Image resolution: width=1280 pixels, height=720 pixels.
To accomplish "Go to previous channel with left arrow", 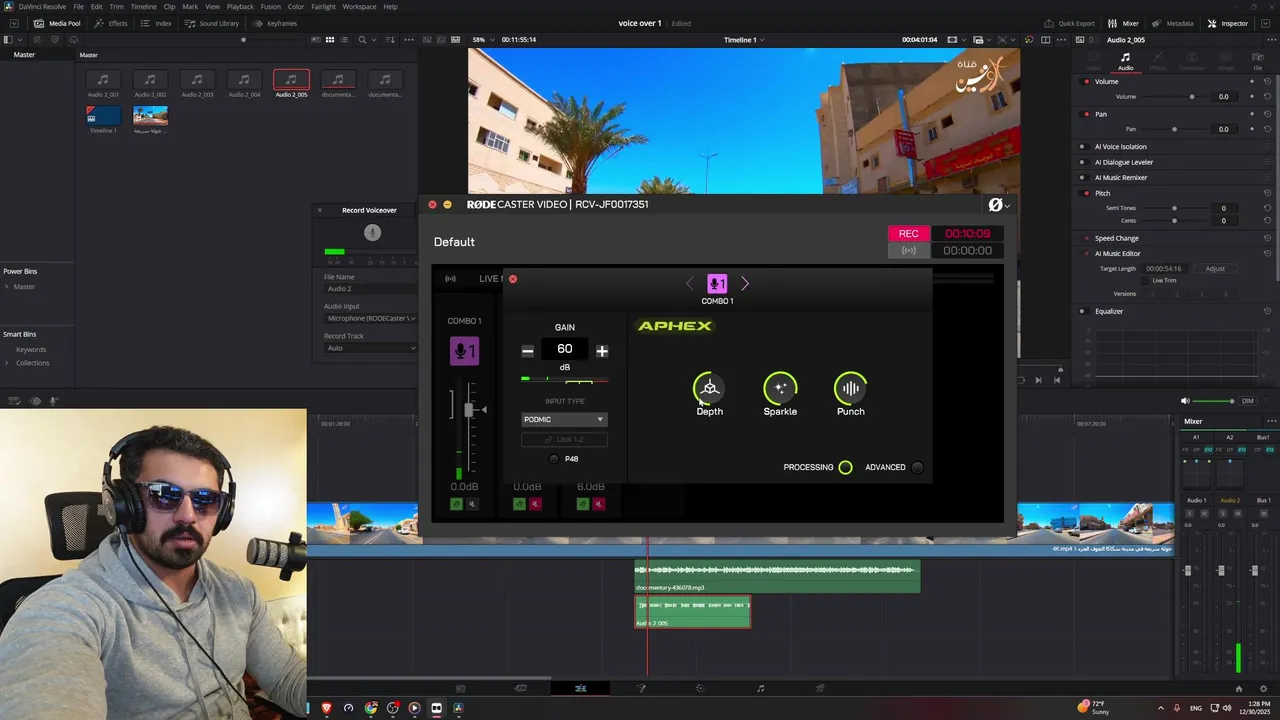I will pos(689,284).
